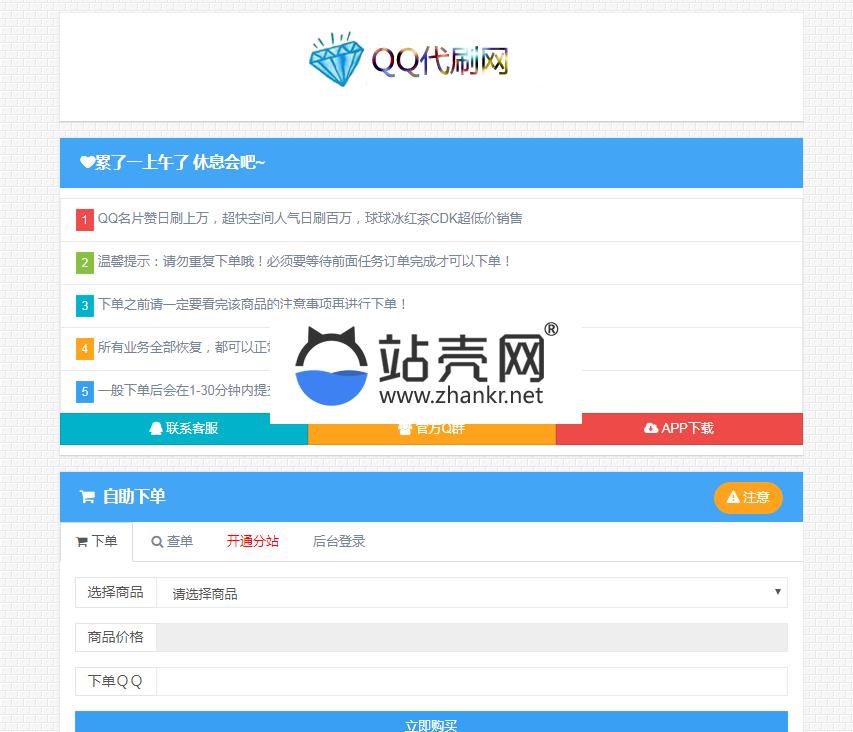Viewport: 853px width, 732px height.
Task: Click the red number 1 badge
Action: (85, 219)
